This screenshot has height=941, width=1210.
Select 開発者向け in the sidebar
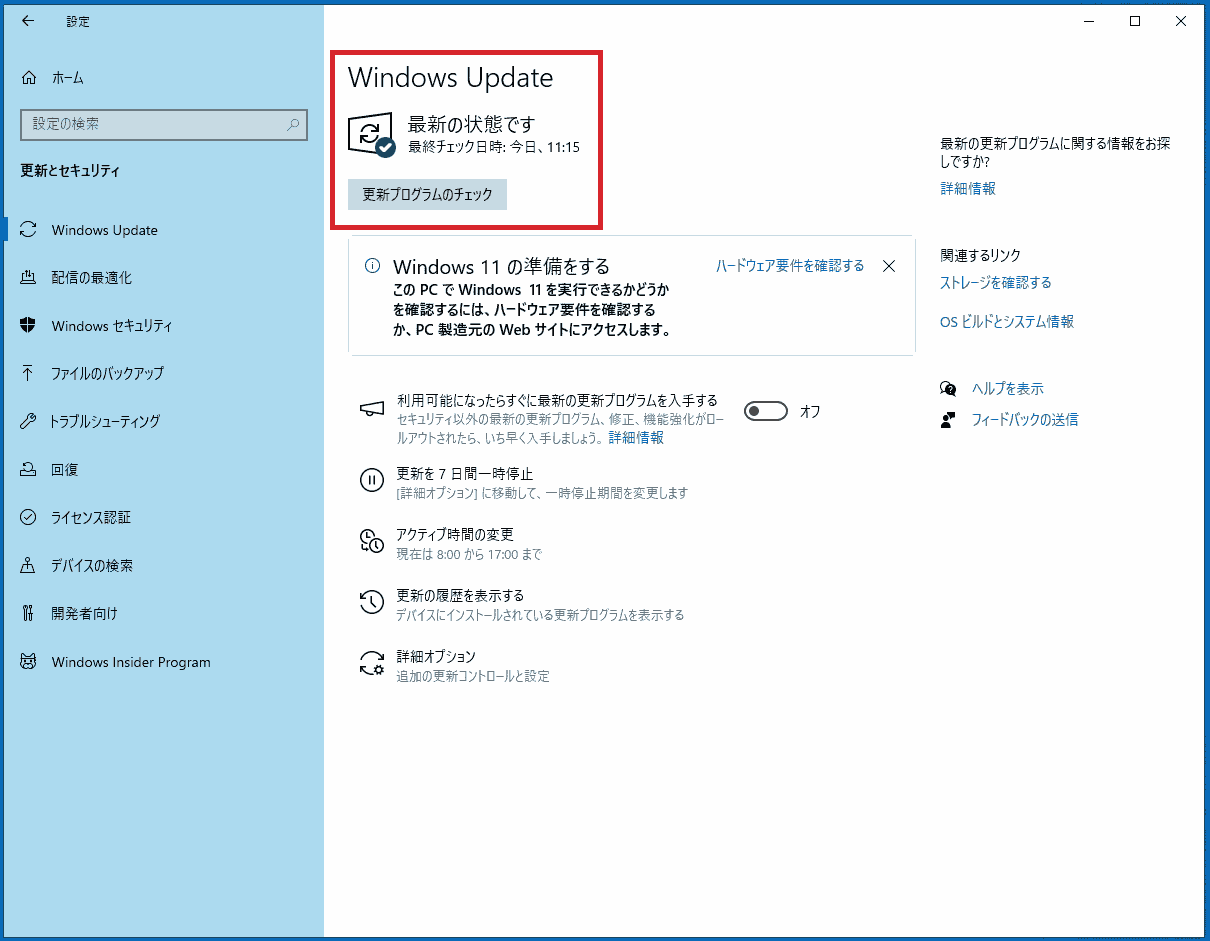pyautogui.click(x=164, y=613)
